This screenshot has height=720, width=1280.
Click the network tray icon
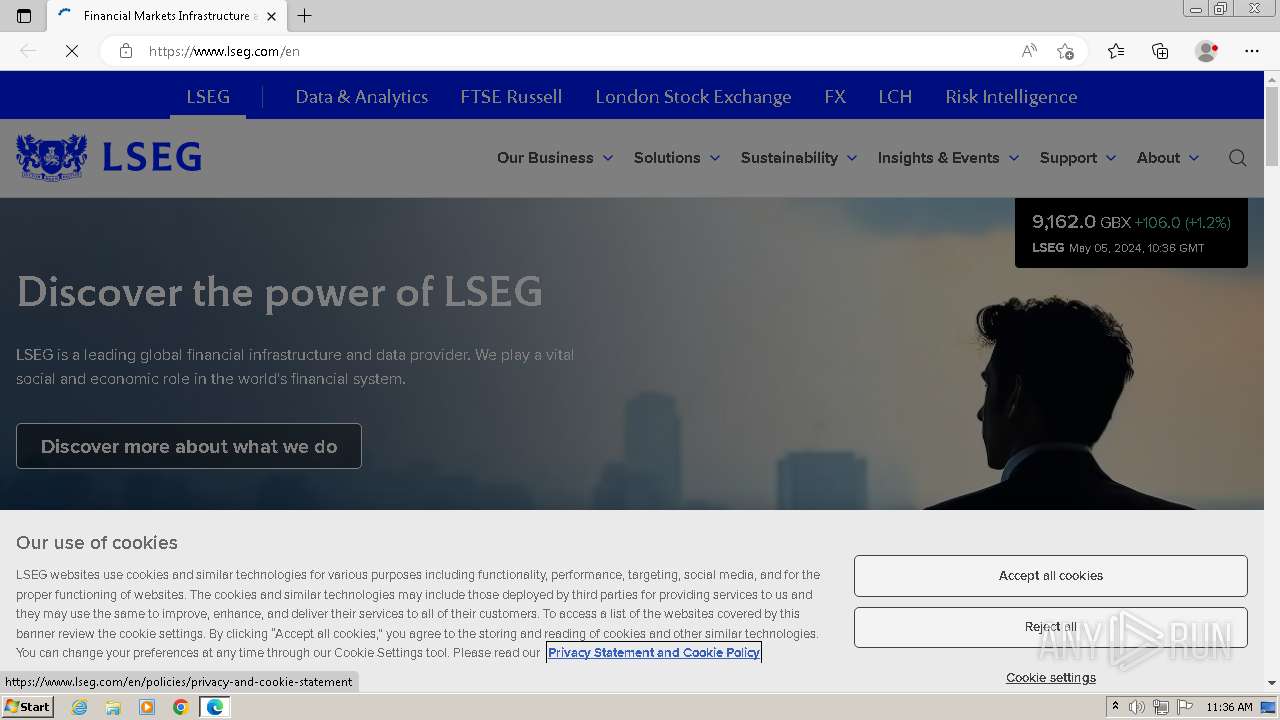pos(1161,707)
